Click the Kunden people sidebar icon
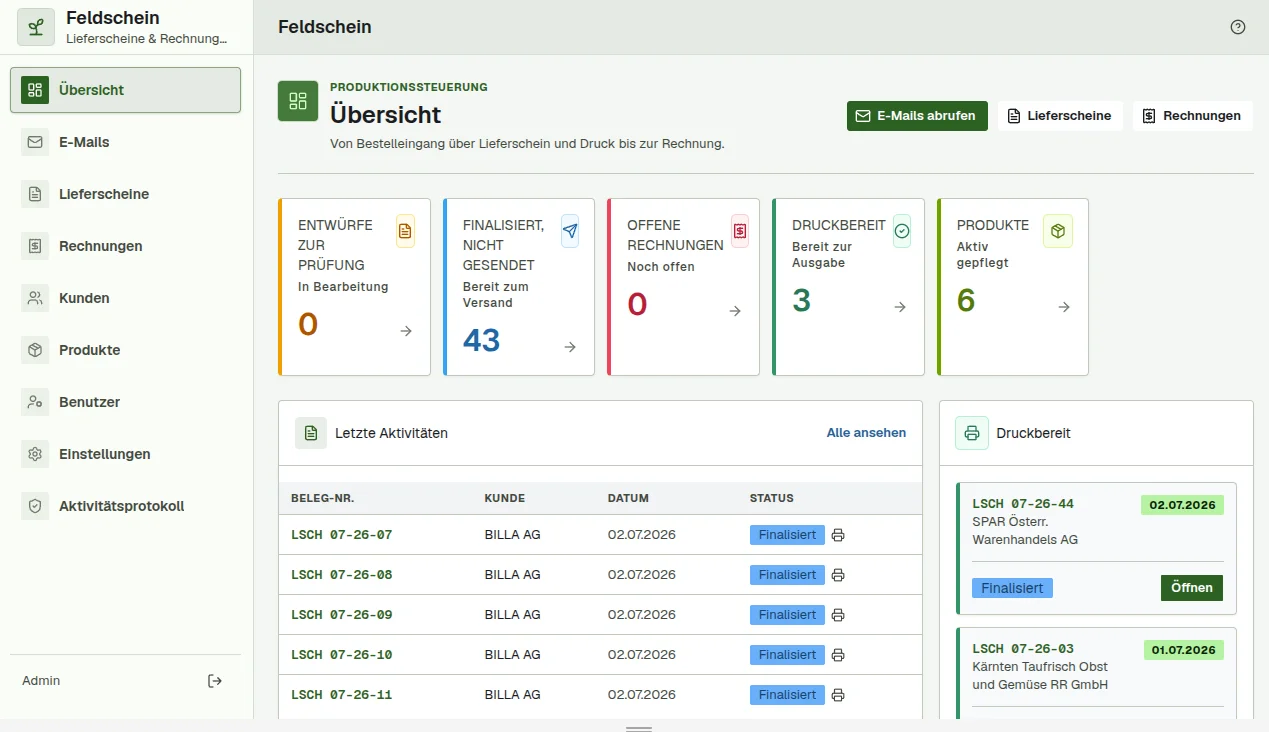The width and height of the screenshot is (1269, 732). (35, 298)
